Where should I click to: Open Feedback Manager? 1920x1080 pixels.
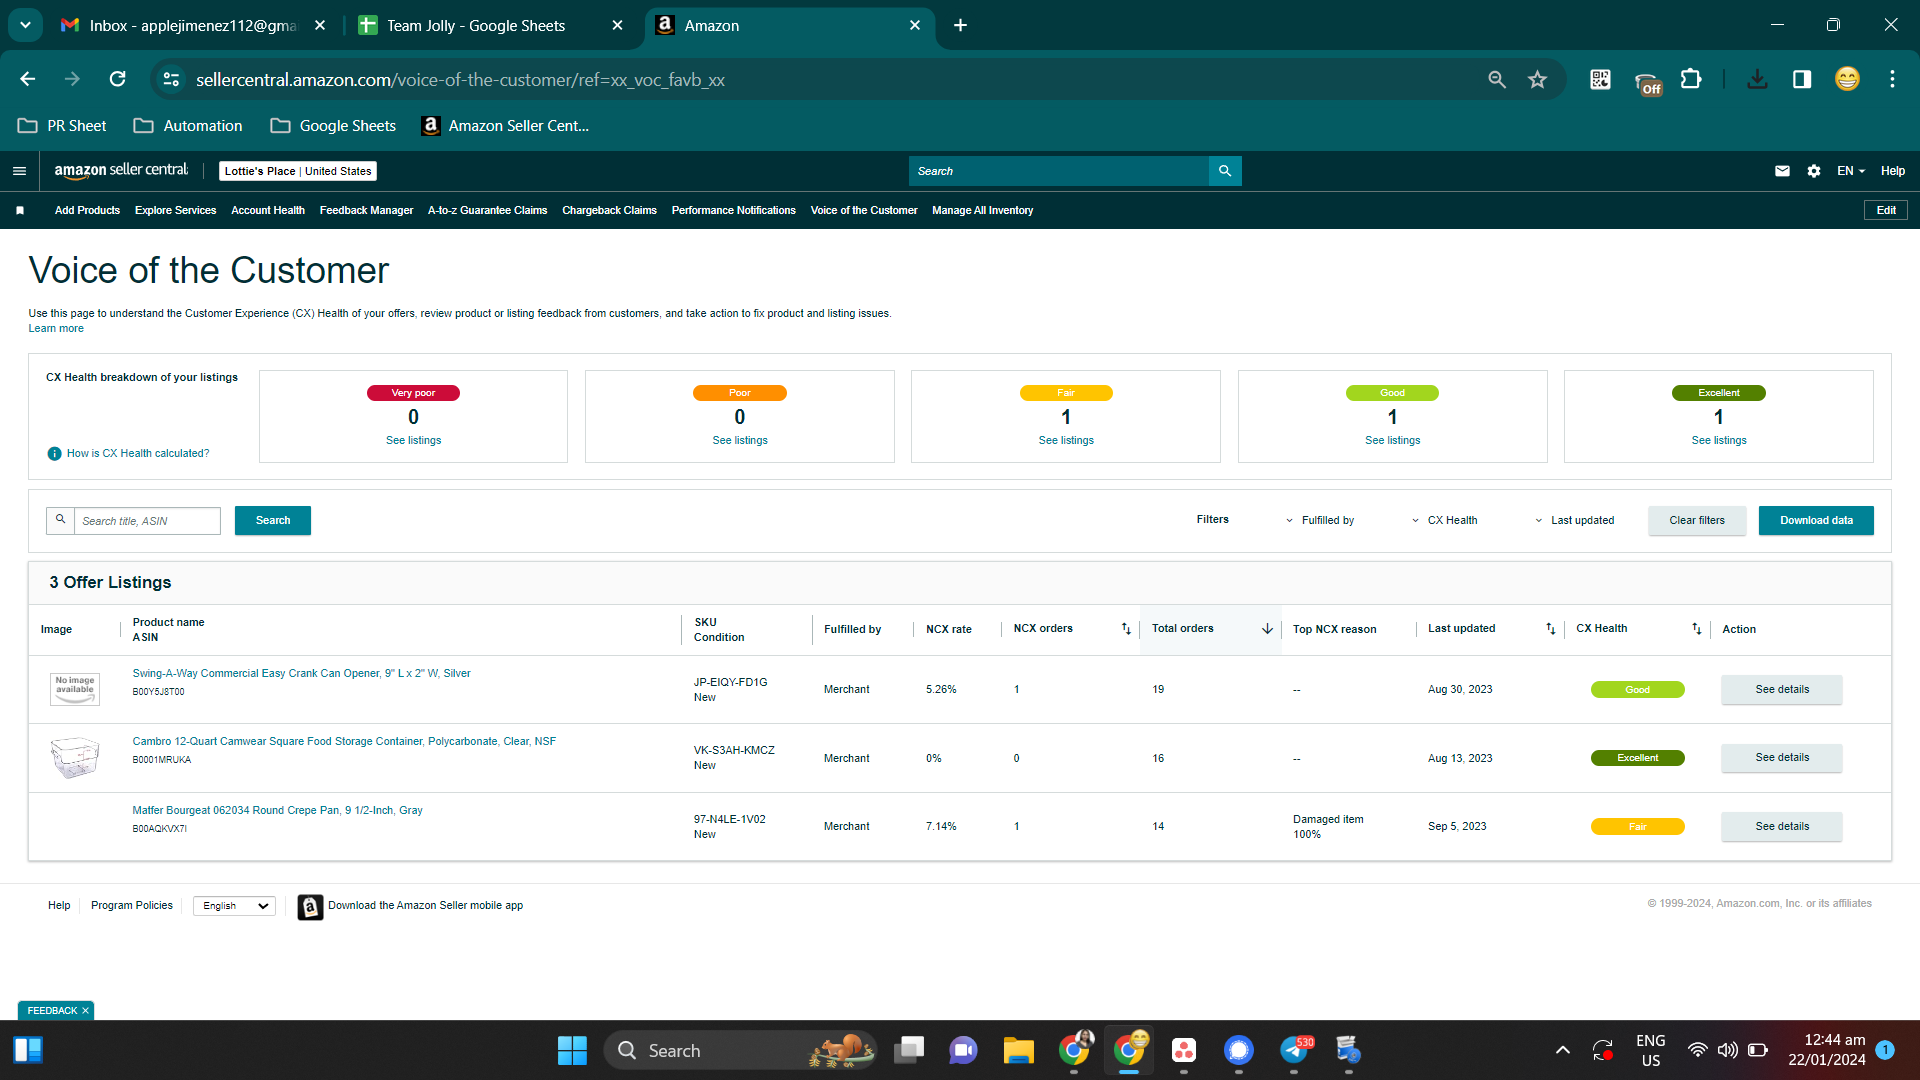(366, 210)
